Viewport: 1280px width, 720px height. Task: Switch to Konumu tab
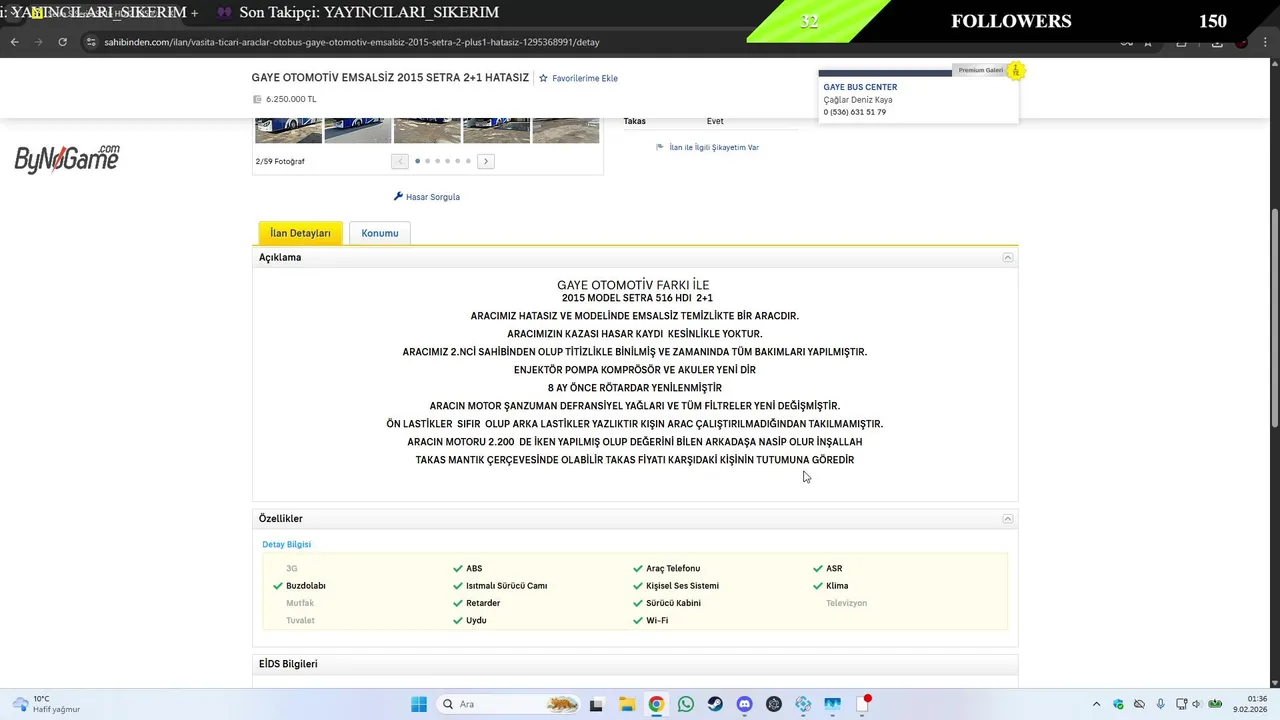[380, 233]
